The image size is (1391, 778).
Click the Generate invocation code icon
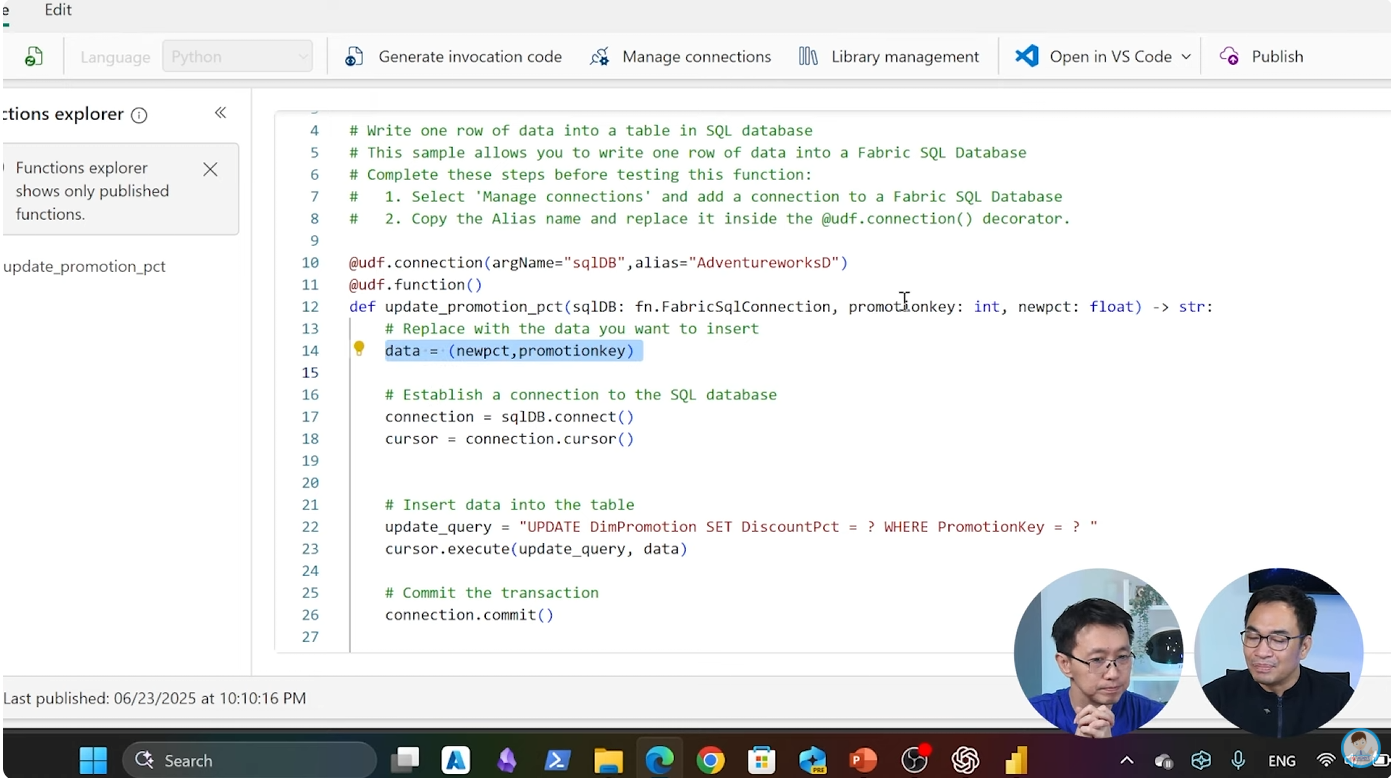pos(354,57)
